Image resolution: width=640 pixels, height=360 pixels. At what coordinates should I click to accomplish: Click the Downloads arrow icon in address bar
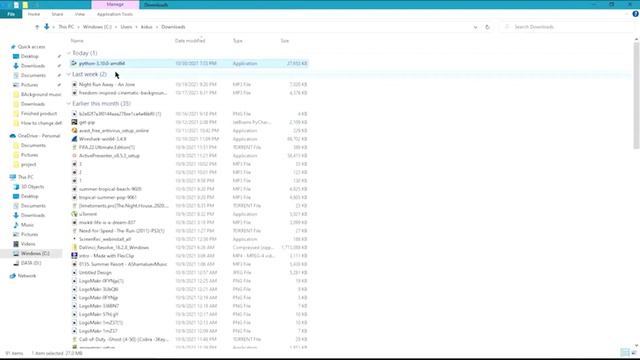[47, 27]
